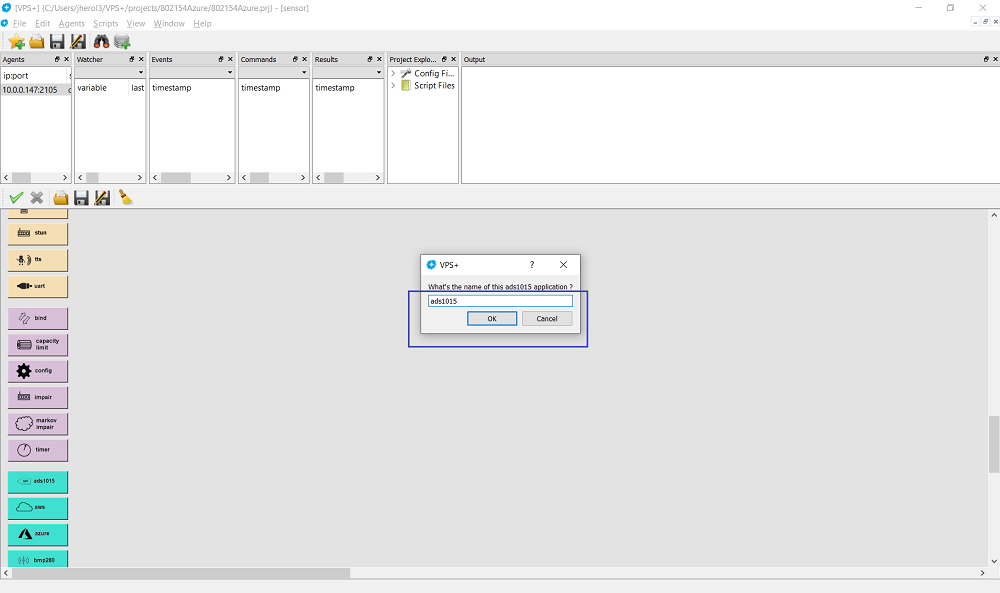Open the Commands filter dropdown
1000x593 pixels.
[304, 73]
